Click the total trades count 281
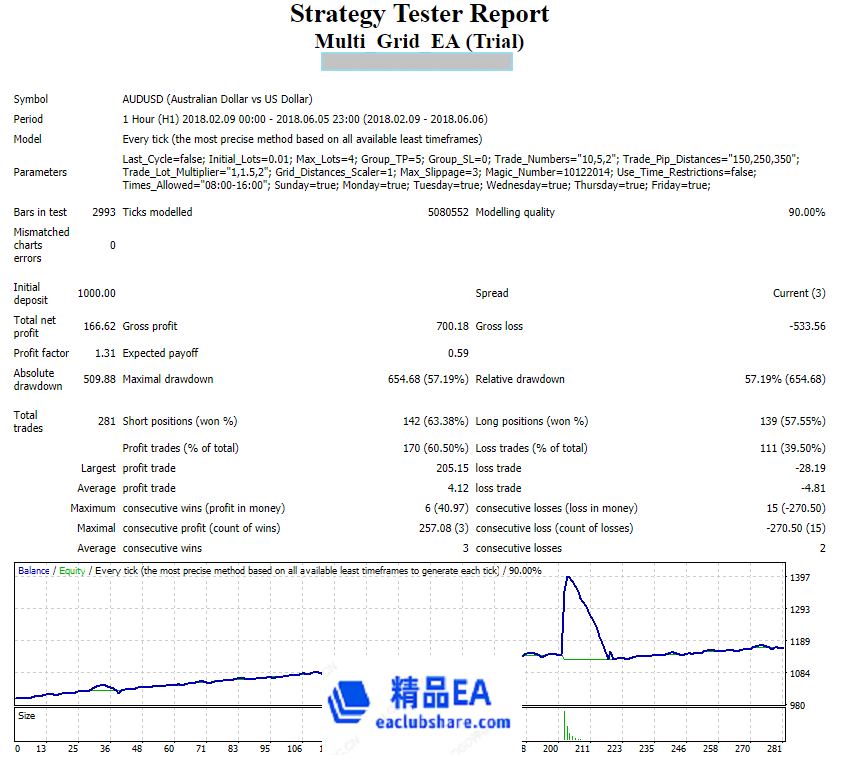The height and width of the screenshot is (760, 845). (106, 421)
